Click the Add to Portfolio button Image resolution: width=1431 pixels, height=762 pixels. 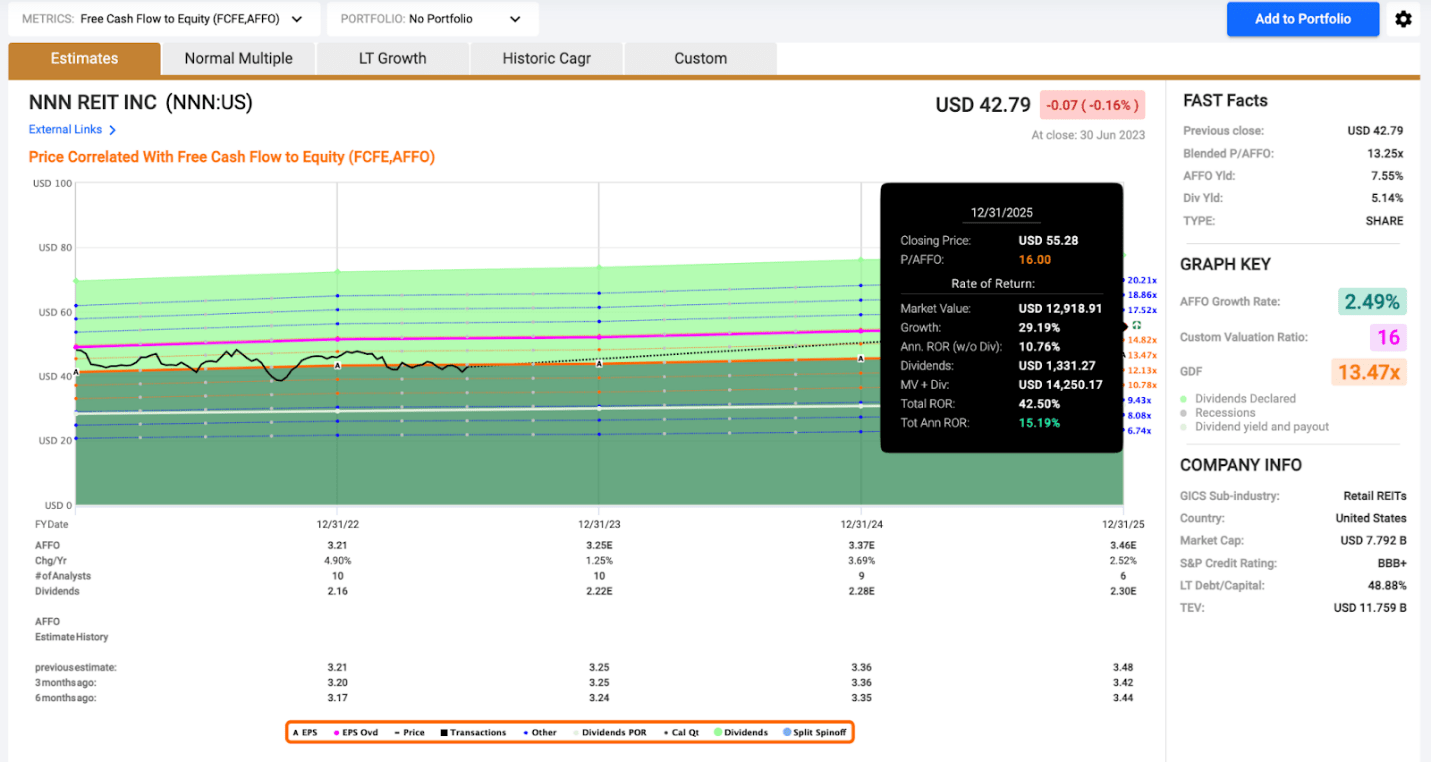pyautogui.click(x=1303, y=19)
